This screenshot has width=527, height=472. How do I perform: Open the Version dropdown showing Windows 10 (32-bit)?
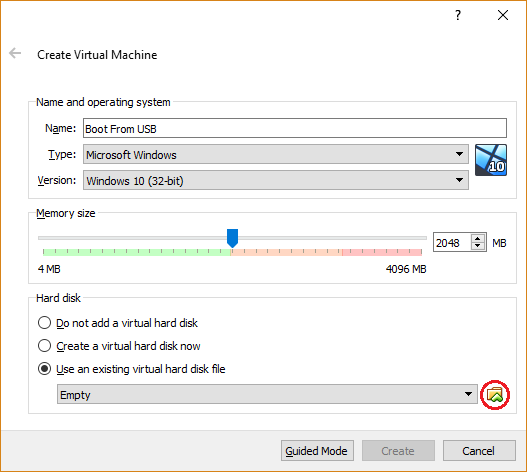click(x=276, y=180)
